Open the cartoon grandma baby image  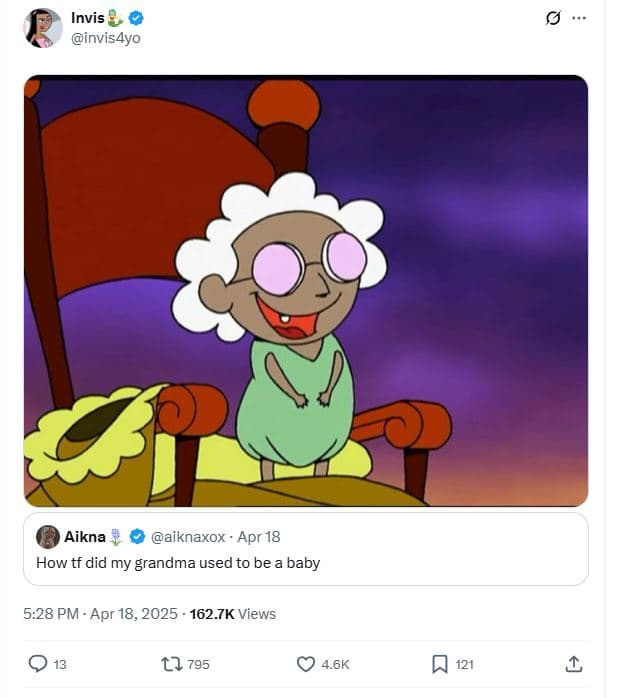coord(306,290)
